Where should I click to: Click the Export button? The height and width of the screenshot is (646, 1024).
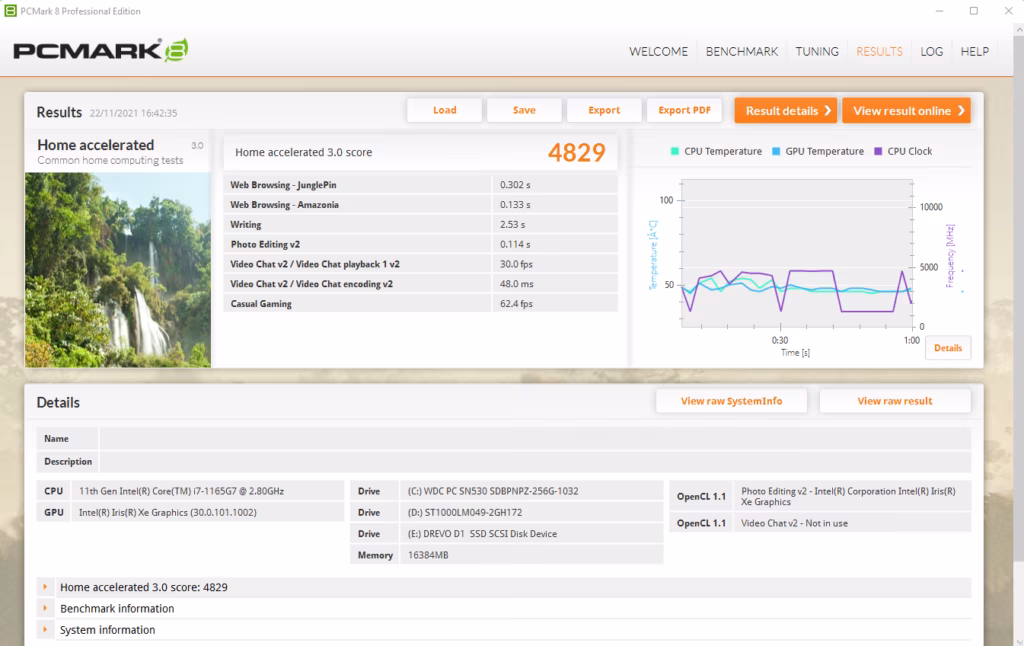(604, 110)
